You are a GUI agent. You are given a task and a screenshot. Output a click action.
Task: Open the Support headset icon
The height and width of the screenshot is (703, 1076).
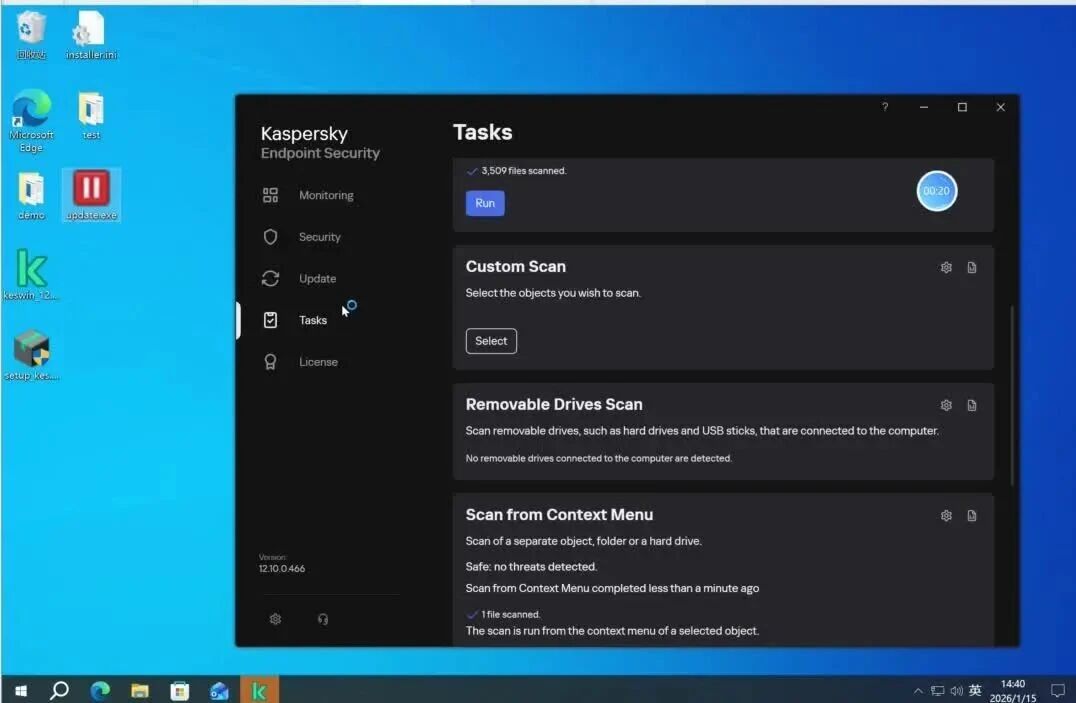pos(323,619)
